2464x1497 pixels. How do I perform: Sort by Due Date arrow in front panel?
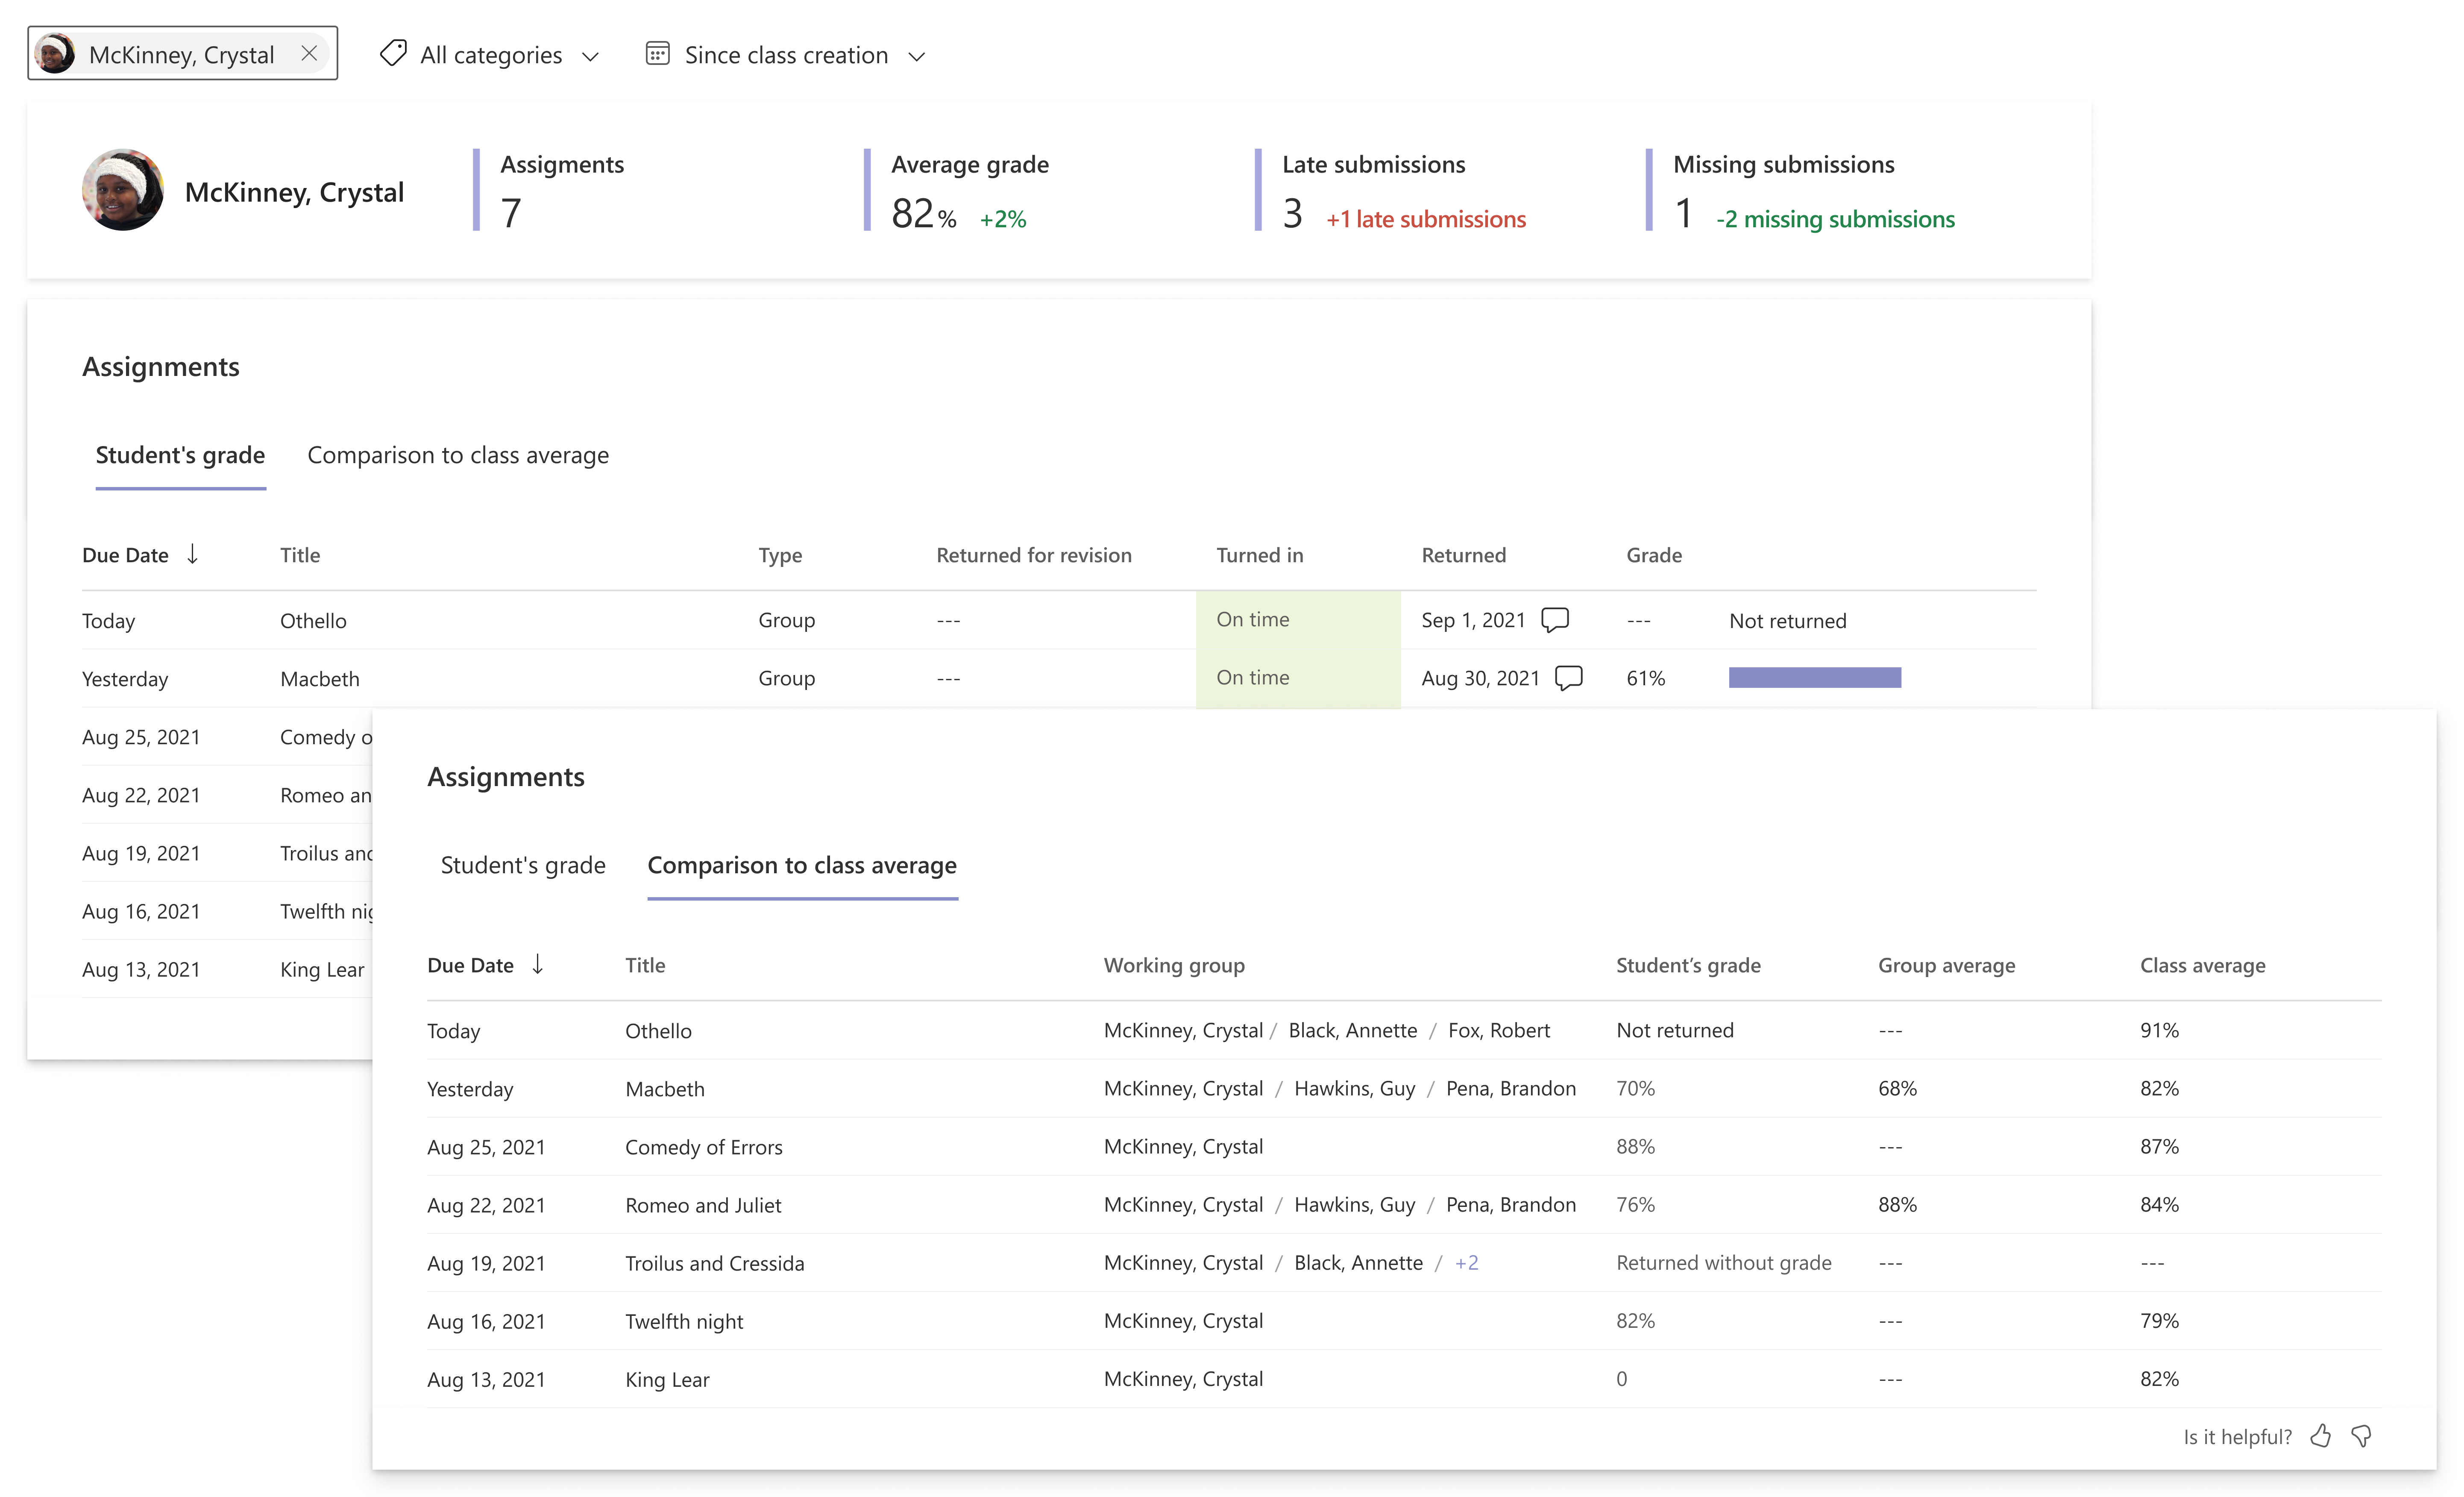coord(538,964)
